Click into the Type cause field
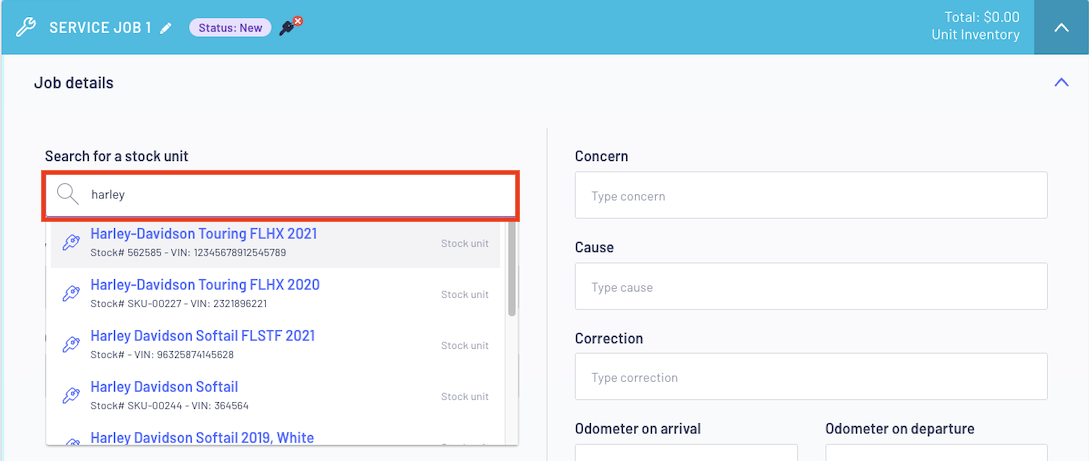This screenshot has width=1089, height=461. tap(811, 286)
